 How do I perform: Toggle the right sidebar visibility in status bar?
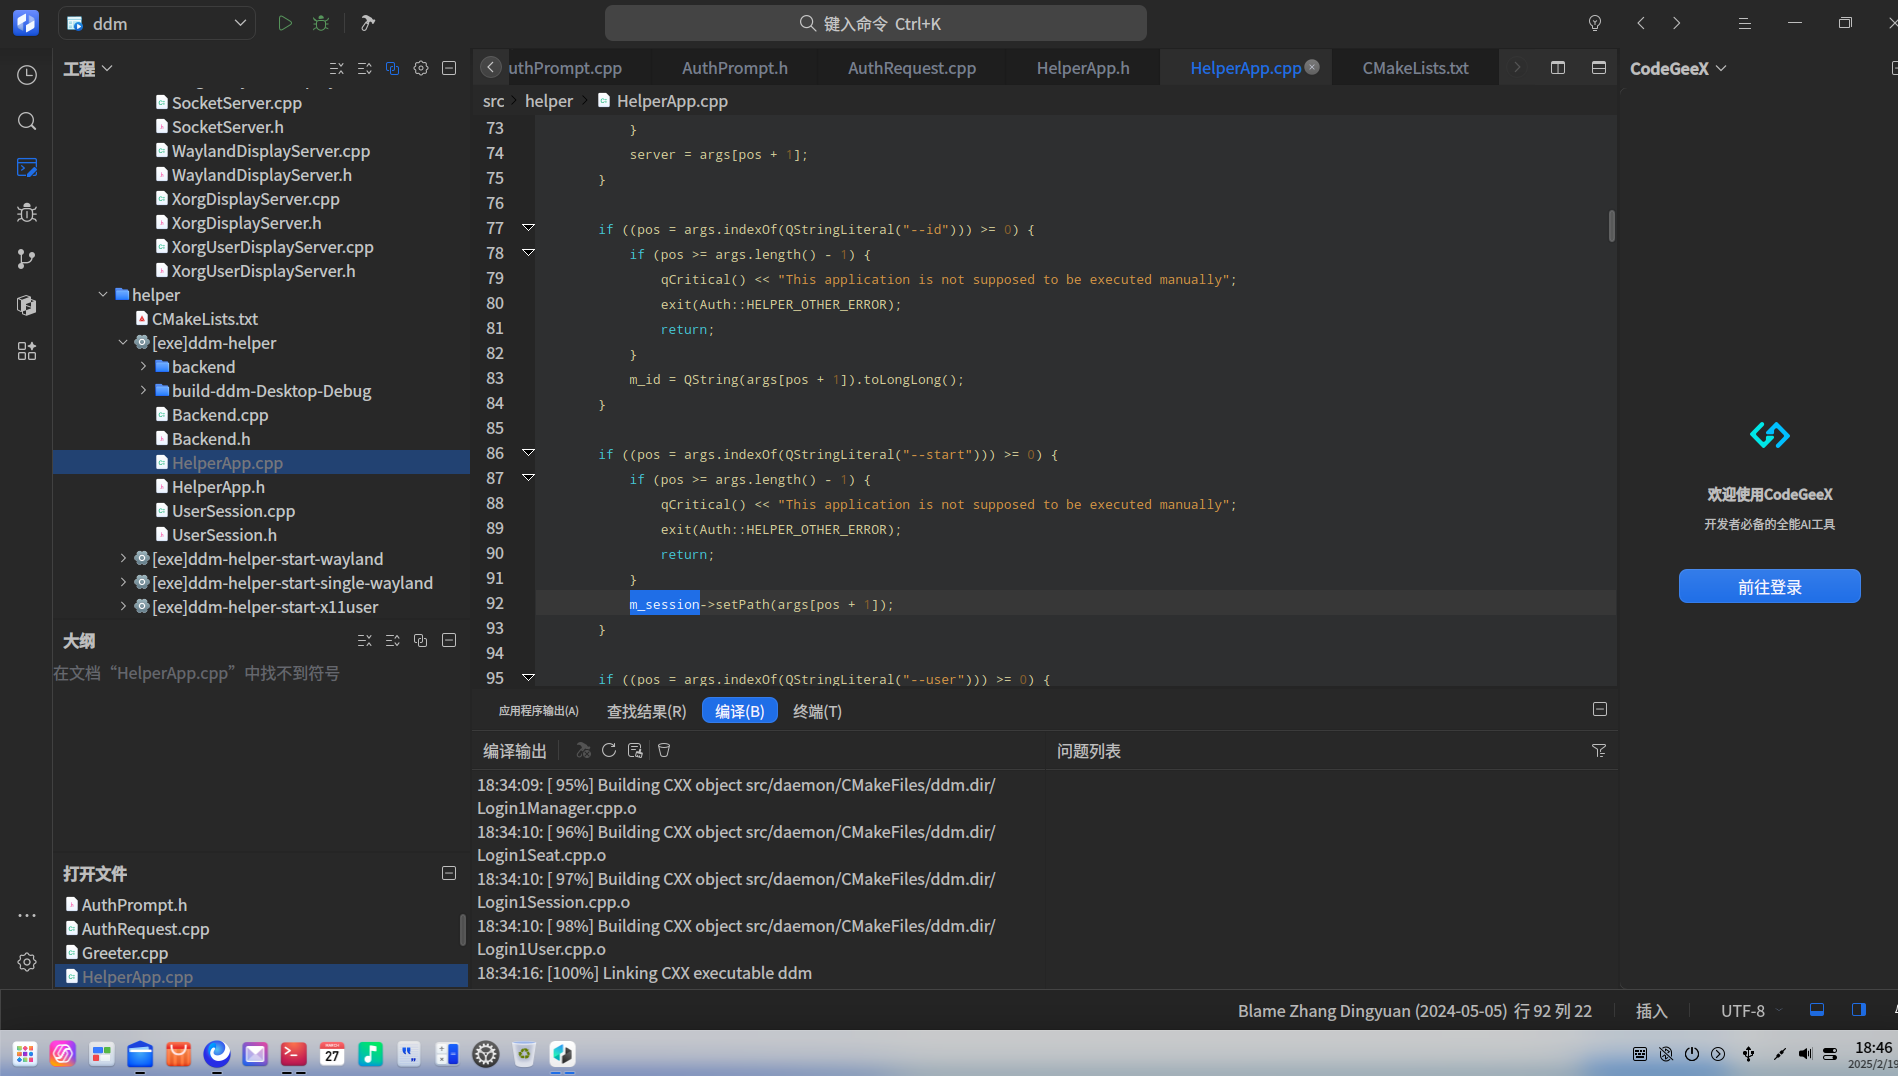click(1859, 1010)
